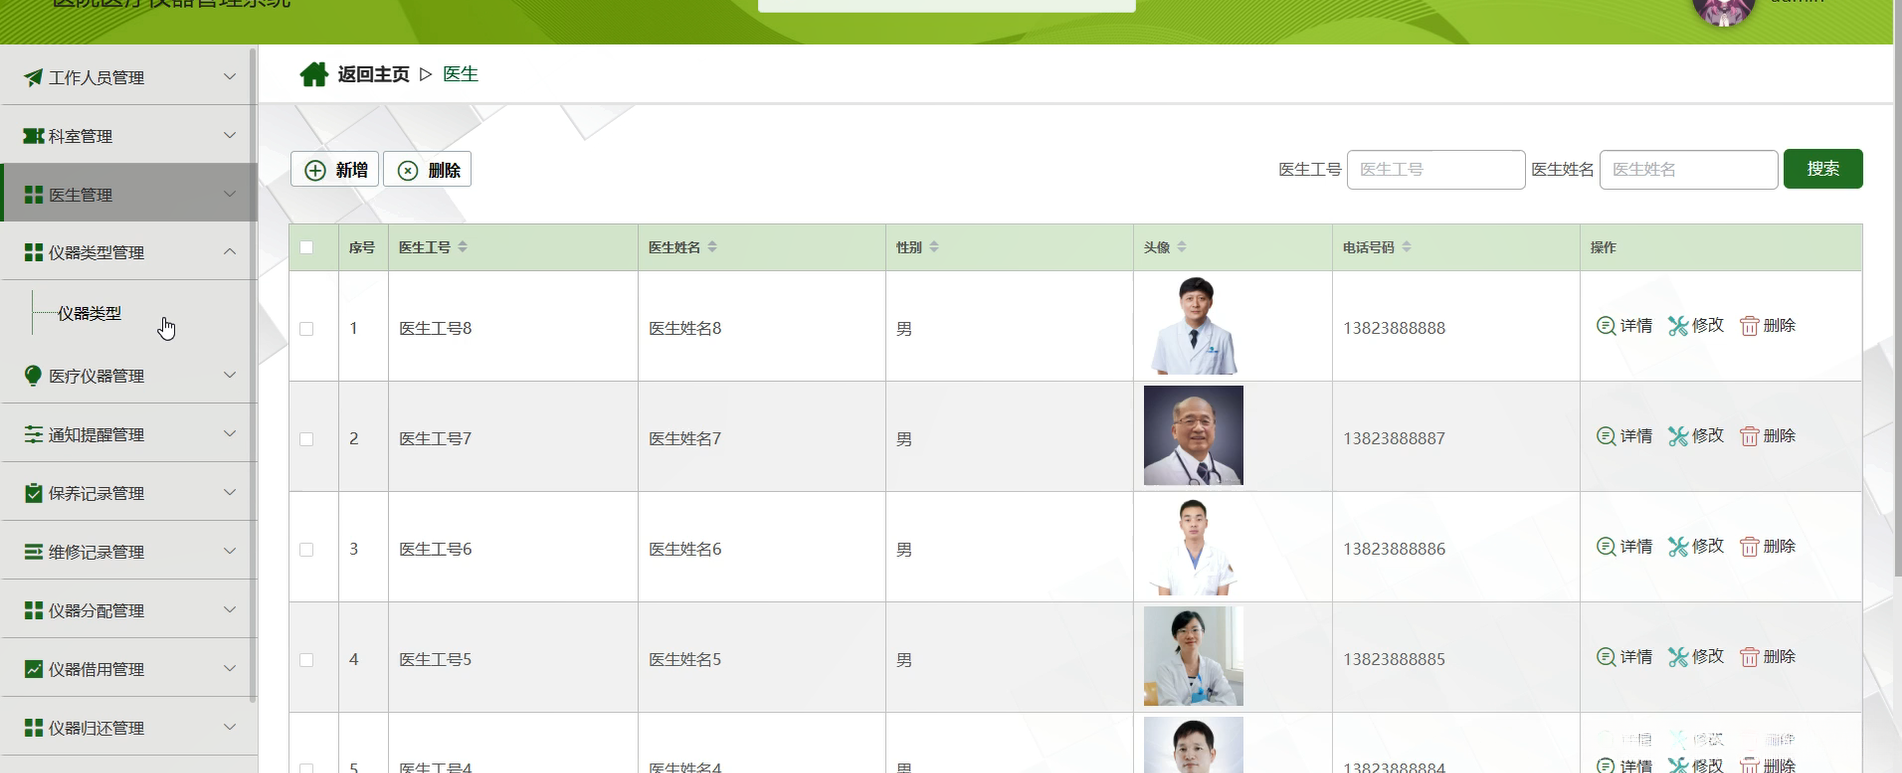Sort by 头像 column
The height and width of the screenshot is (773, 1902).
(x=1182, y=247)
